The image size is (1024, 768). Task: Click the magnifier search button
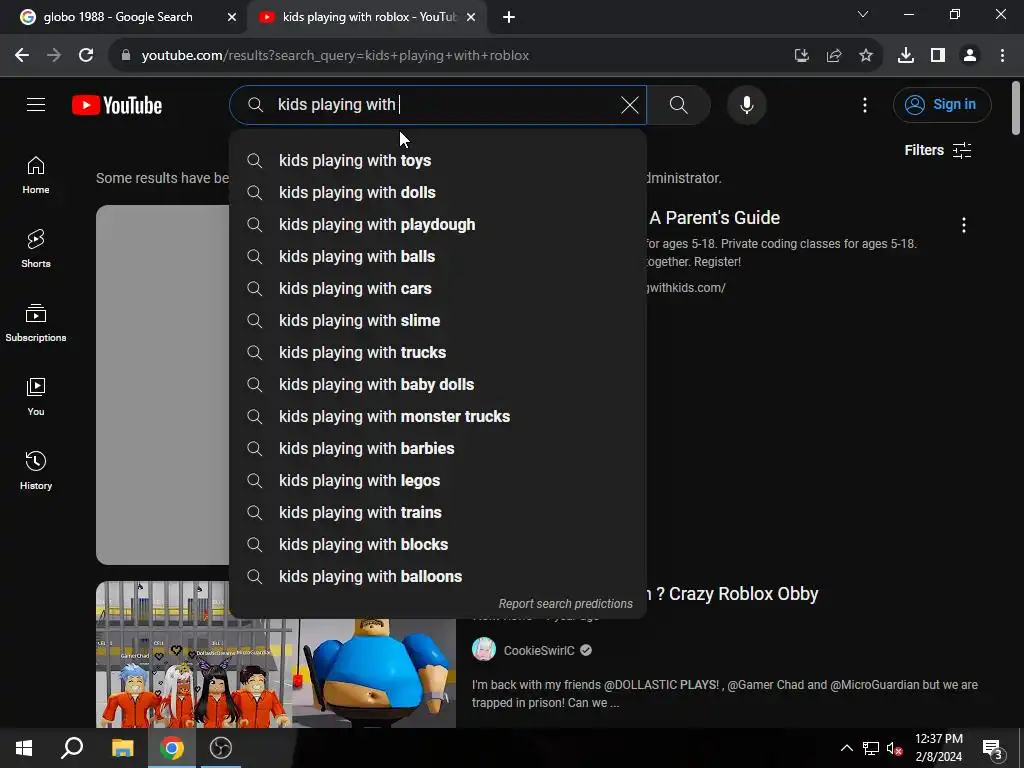(x=679, y=104)
